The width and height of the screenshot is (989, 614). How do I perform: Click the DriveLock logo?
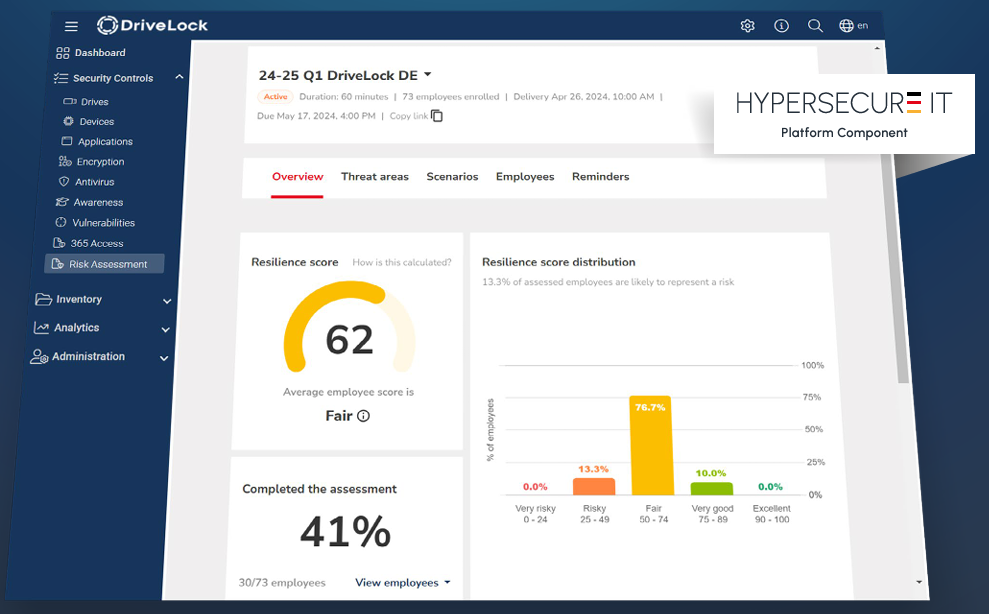[x=152, y=25]
